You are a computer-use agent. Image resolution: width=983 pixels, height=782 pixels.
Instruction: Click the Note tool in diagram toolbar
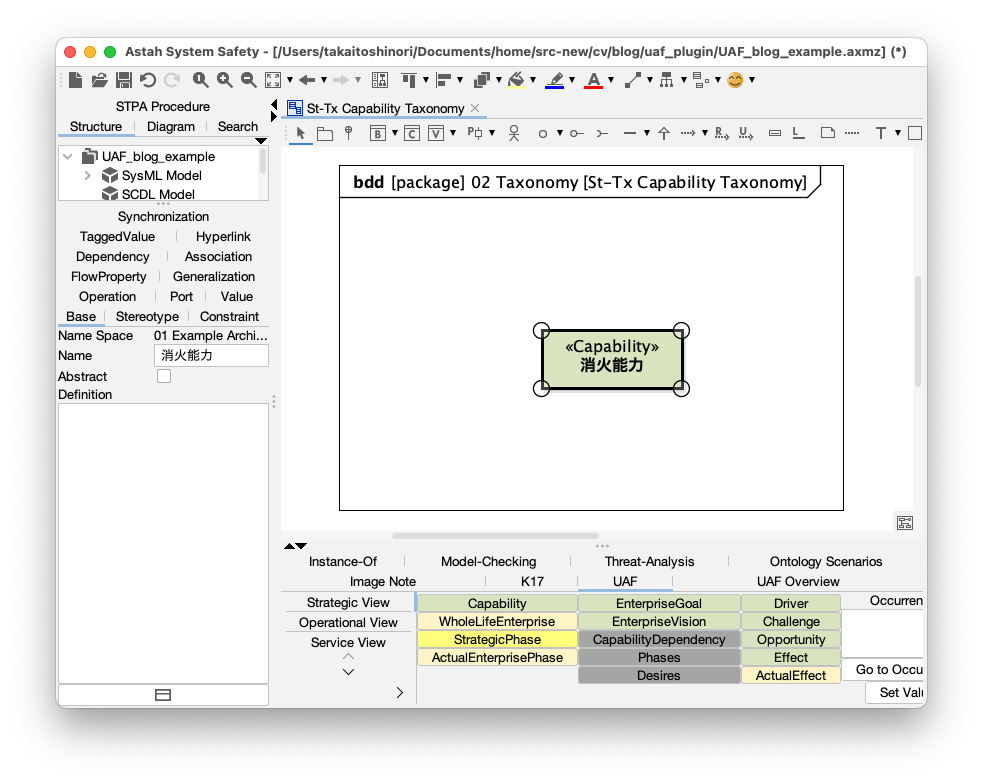coord(827,133)
